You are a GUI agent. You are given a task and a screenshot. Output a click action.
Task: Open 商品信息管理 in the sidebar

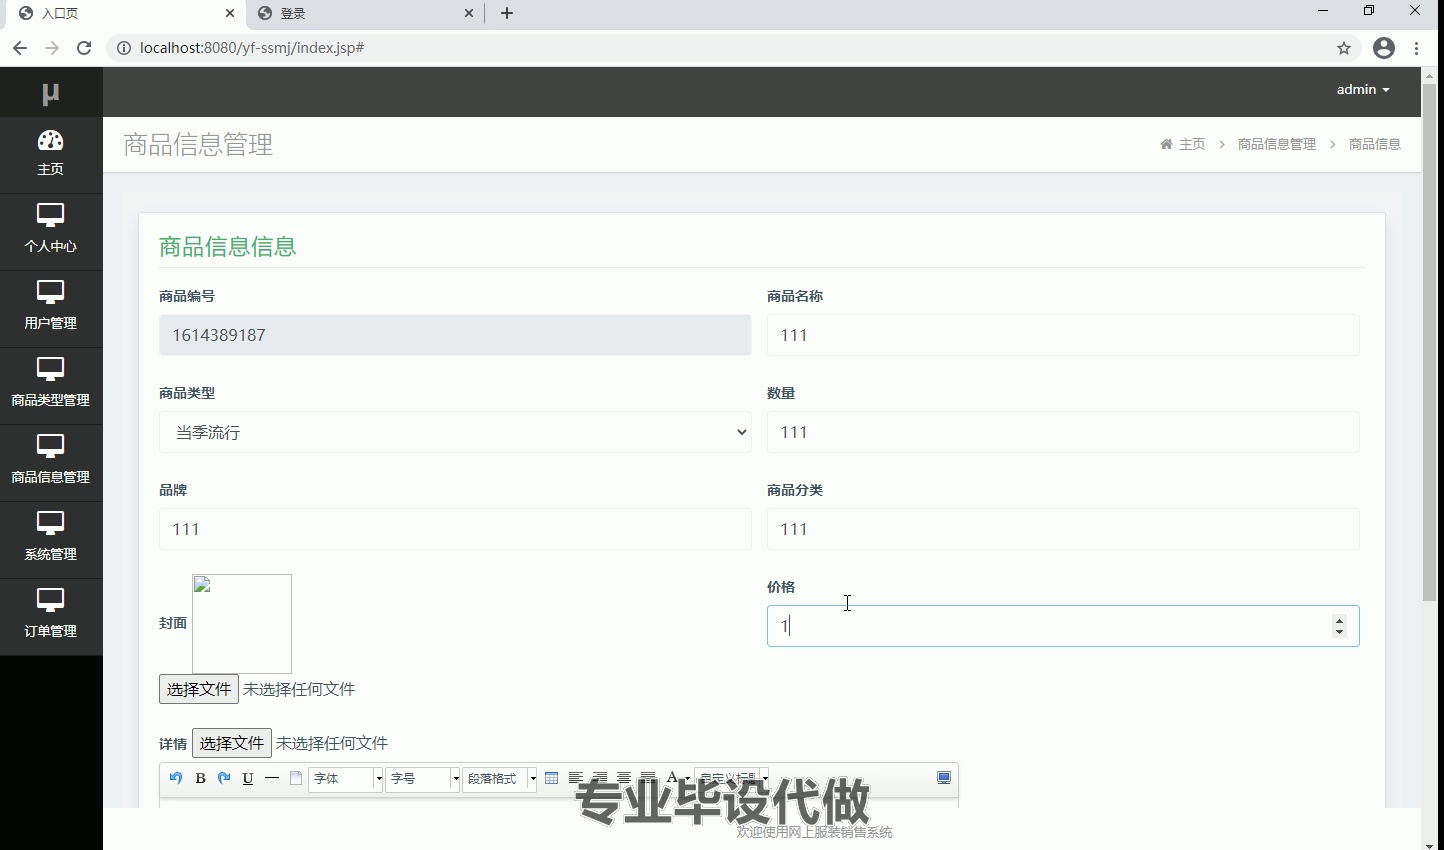point(51,463)
